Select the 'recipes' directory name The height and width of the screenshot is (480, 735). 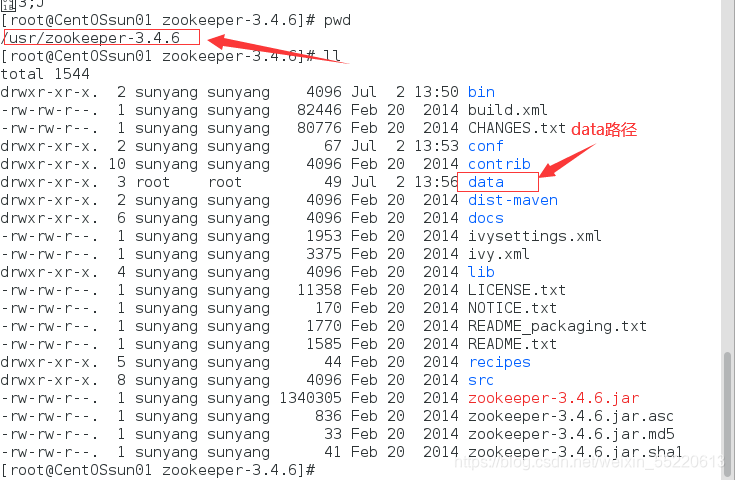coord(499,362)
